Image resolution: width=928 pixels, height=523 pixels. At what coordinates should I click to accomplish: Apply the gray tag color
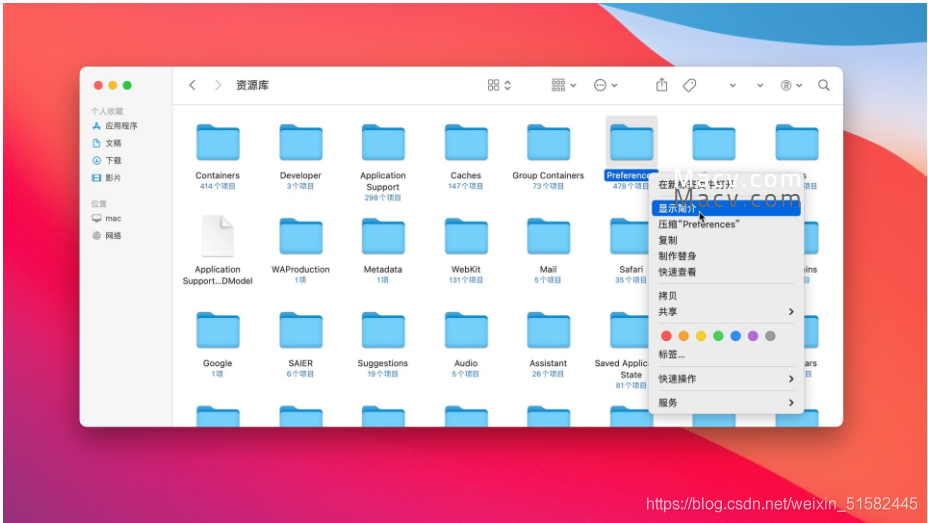[770, 336]
